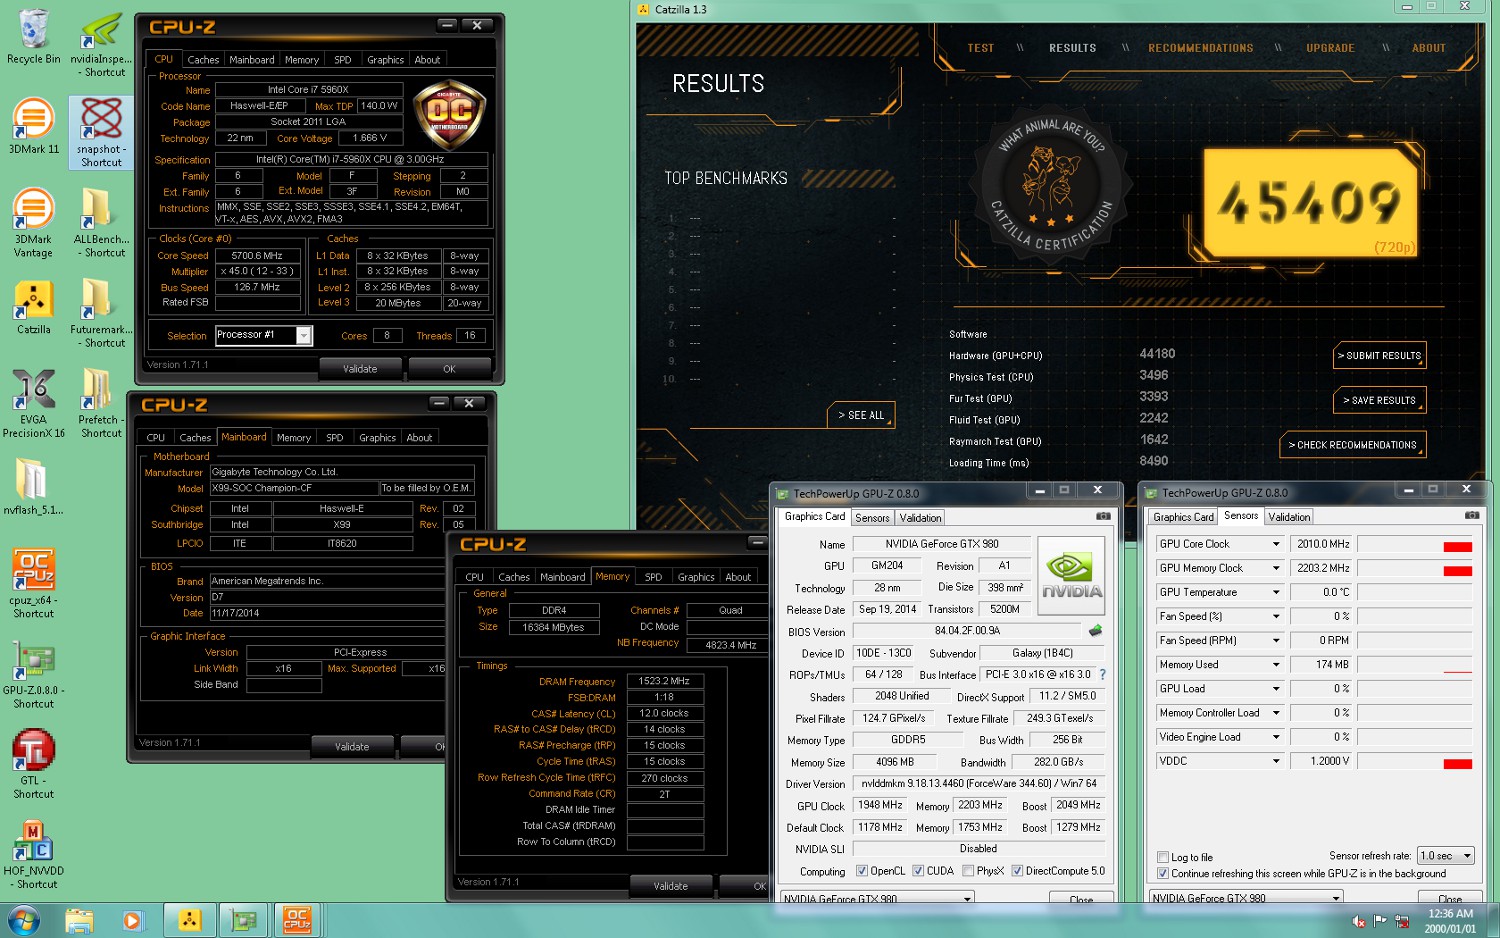This screenshot has width=1500, height=938.
Task: Select the 3DMark Vantage desktop icon
Action: point(33,223)
